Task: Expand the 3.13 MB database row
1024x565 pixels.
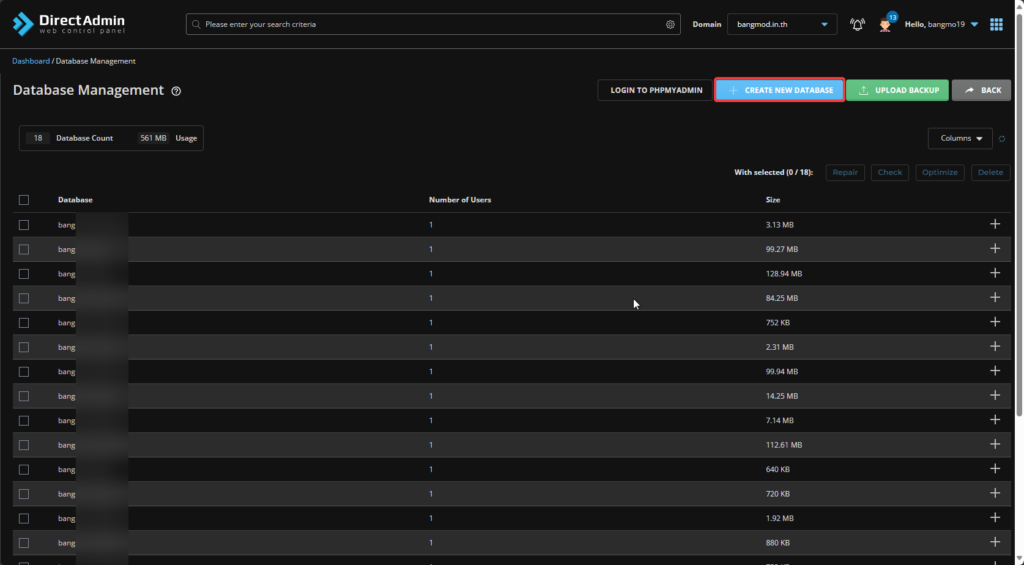Action: pos(995,225)
